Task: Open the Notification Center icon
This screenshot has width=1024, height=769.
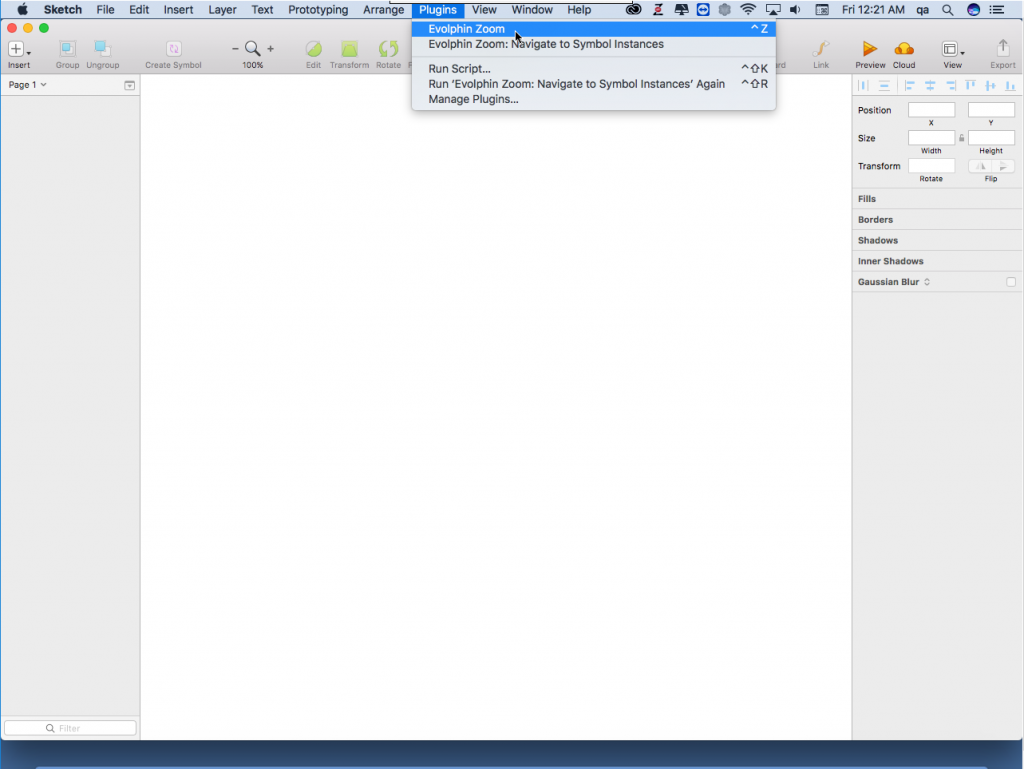Action: point(997,10)
